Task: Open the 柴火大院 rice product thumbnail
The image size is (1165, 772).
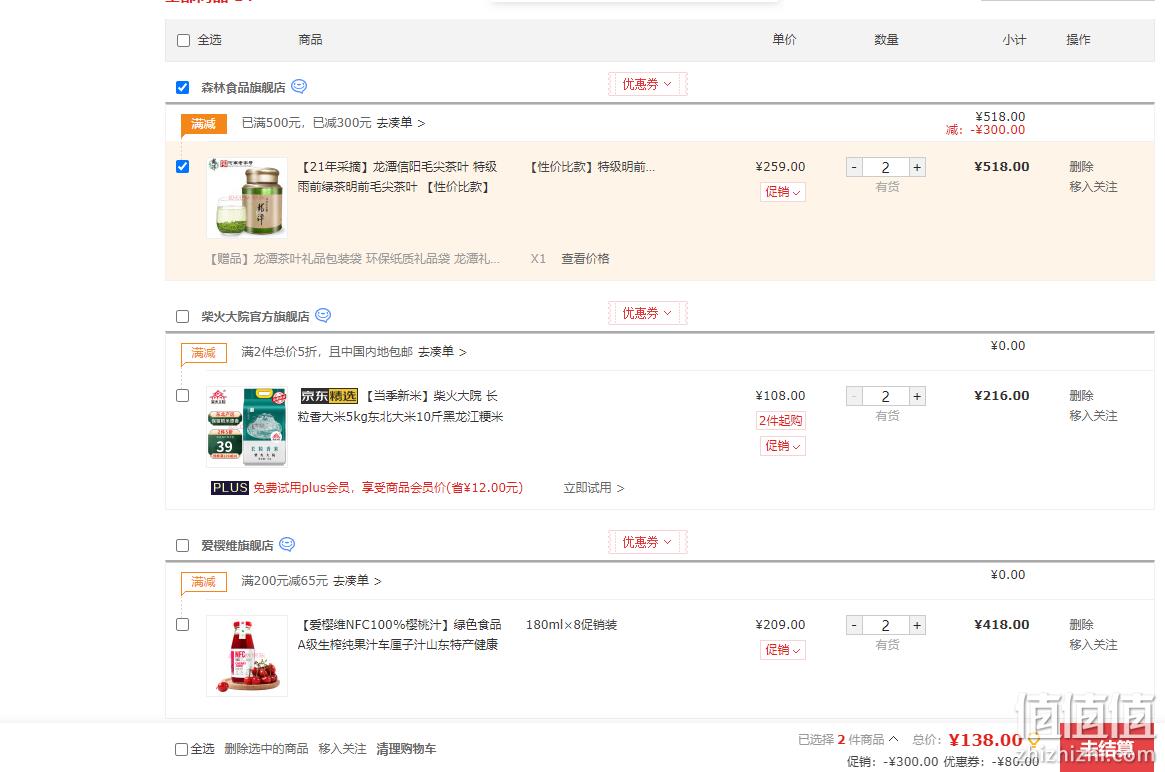Action: (247, 426)
